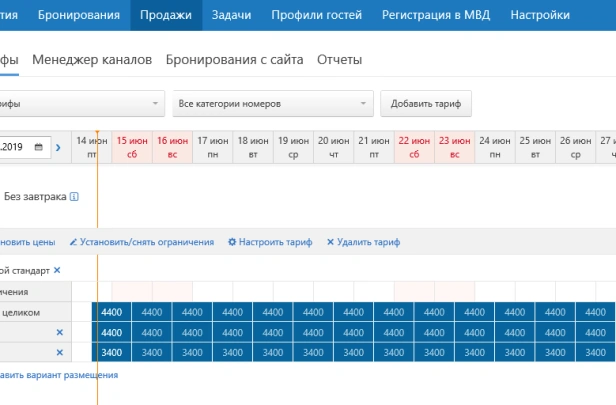Switch to the Отчеты tab
The width and height of the screenshot is (616, 405).
pos(339,60)
